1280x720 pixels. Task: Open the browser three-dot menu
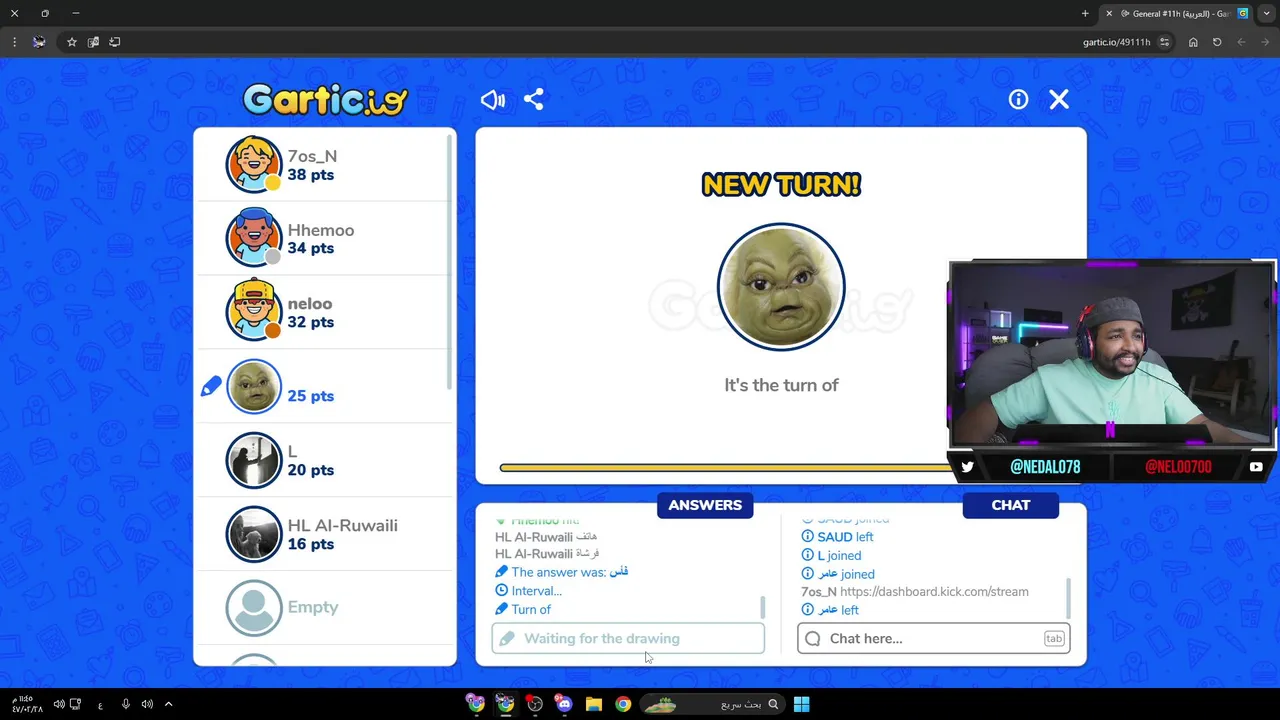coord(14,42)
